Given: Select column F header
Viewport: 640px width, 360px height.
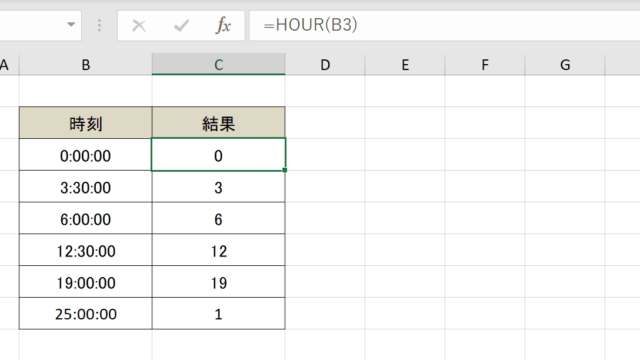Looking at the screenshot, I should coord(485,64).
